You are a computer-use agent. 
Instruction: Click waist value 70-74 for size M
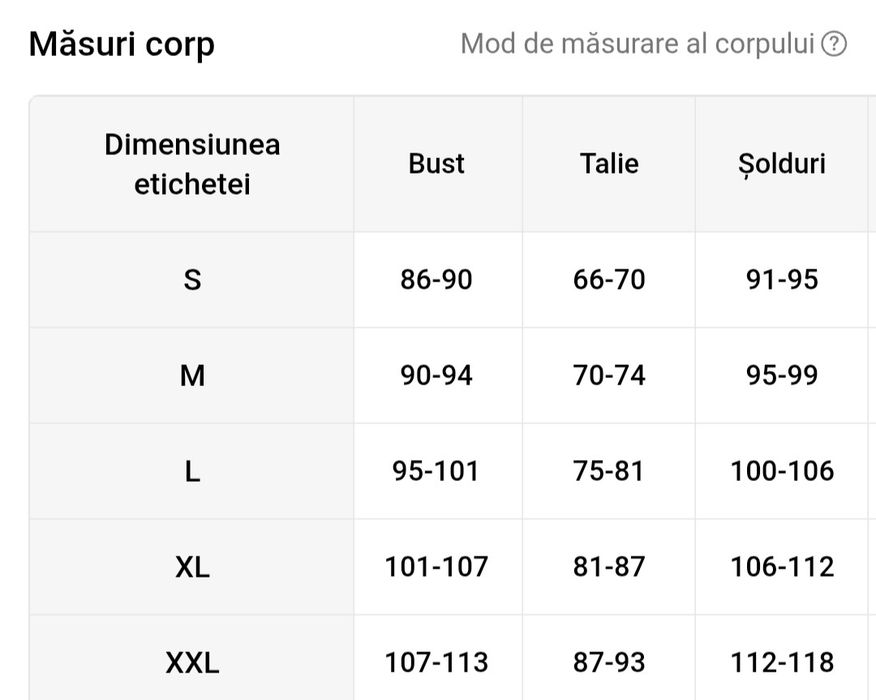tap(608, 376)
